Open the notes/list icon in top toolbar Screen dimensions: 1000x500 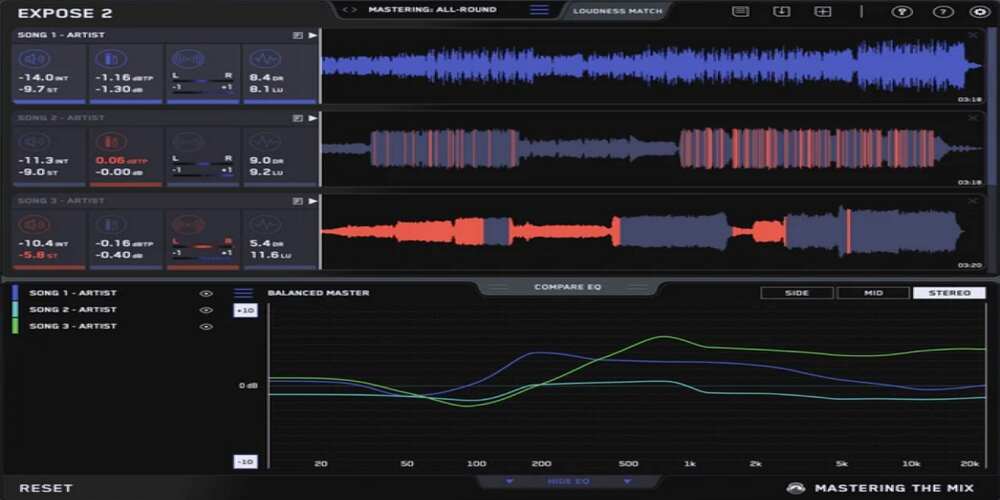pyautogui.click(x=740, y=11)
